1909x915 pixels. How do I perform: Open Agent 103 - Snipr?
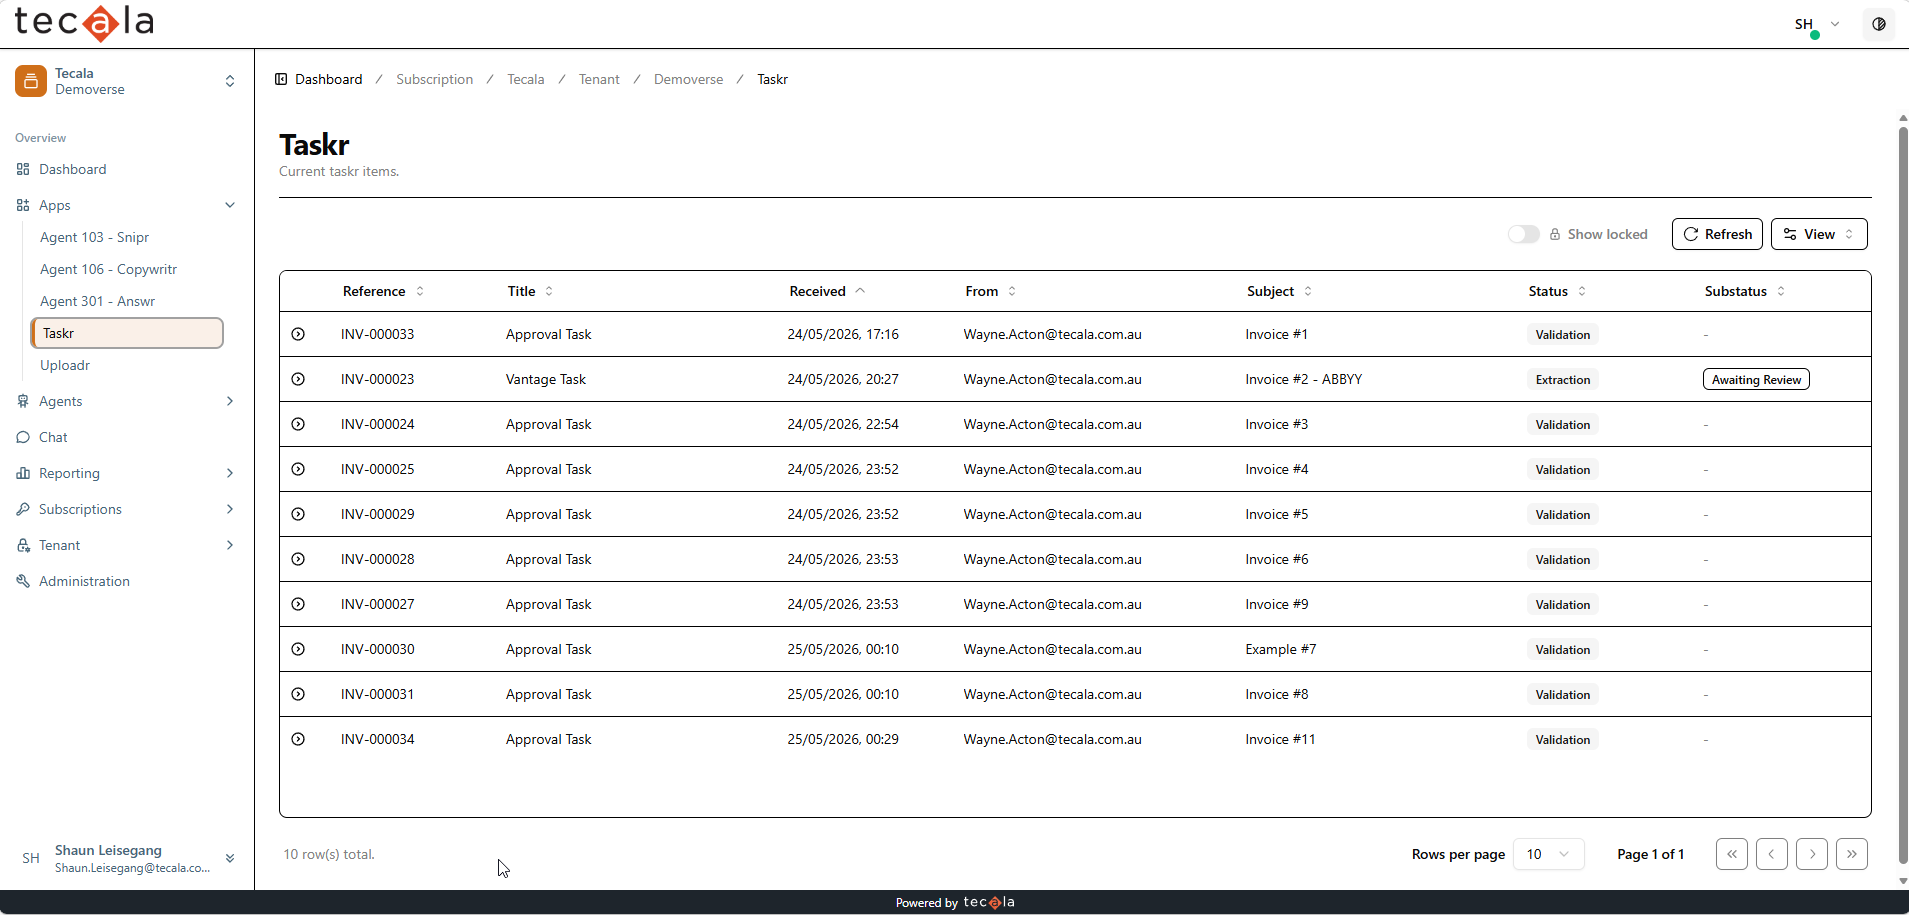[x=94, y=237]
